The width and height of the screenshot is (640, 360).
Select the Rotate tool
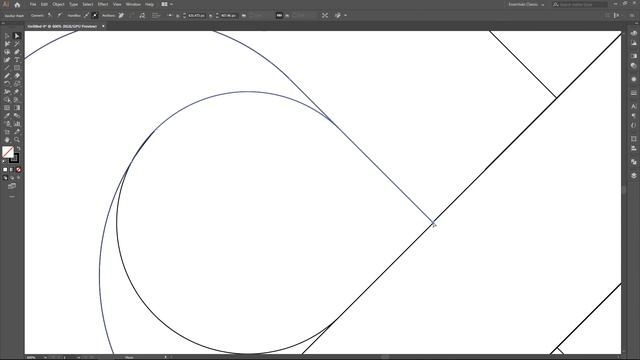click(x=7, y=84)
